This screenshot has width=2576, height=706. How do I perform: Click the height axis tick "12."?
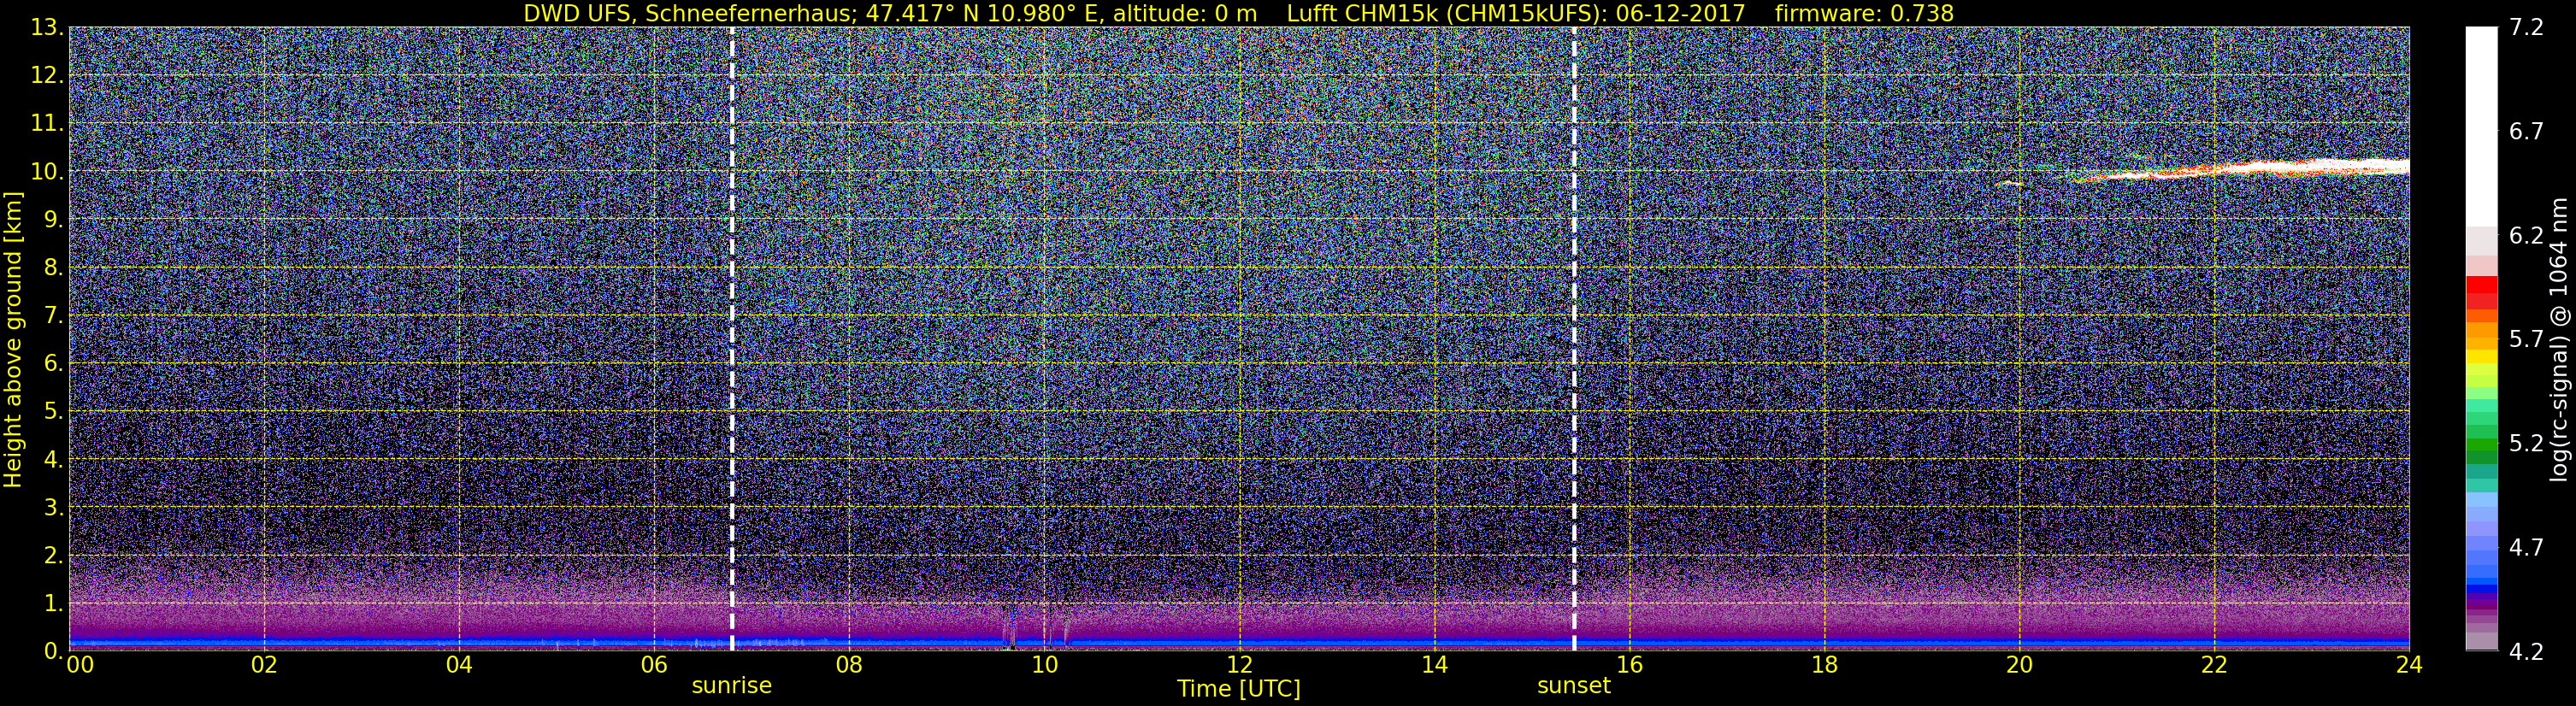(x=47, y=76)
